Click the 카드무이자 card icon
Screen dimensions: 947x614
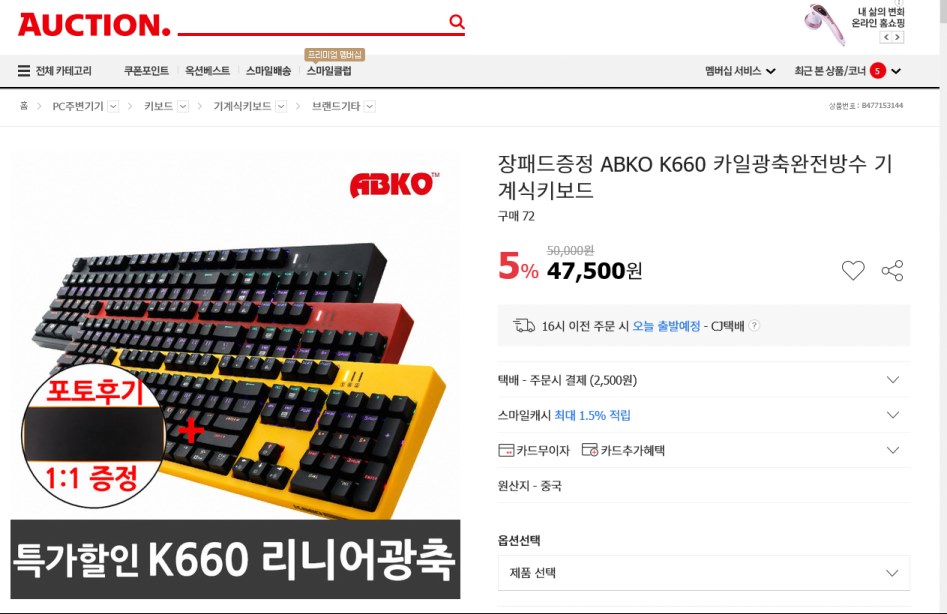(506, 450)
